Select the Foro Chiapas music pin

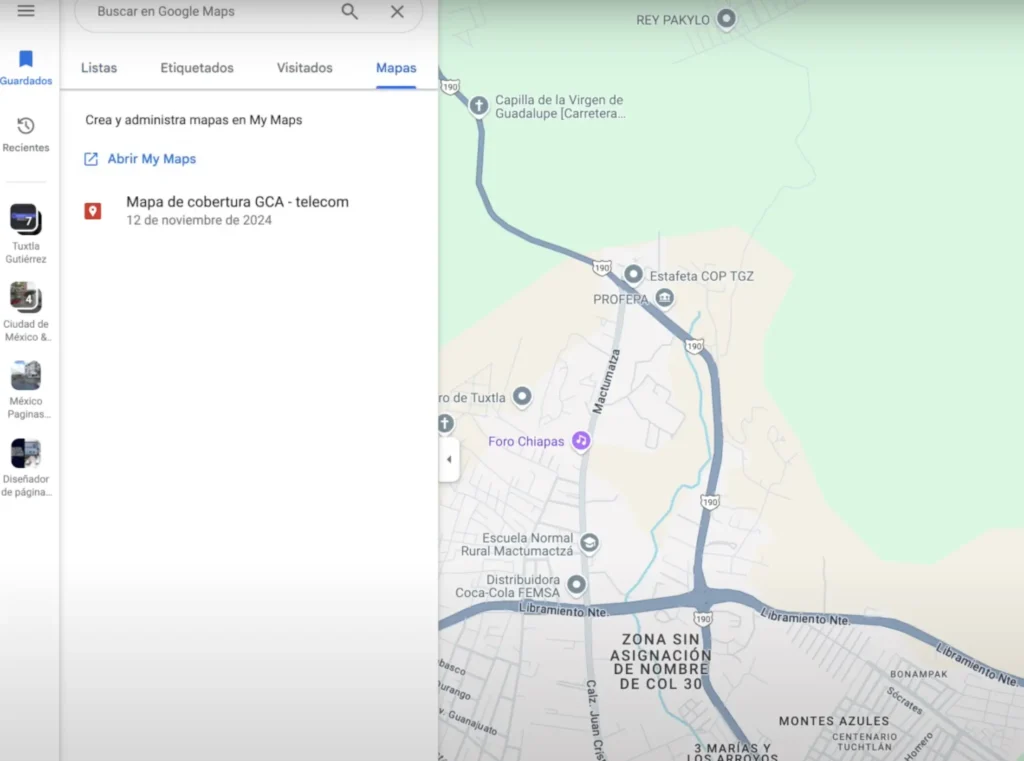pyautogui.click(x=581, y=441)
